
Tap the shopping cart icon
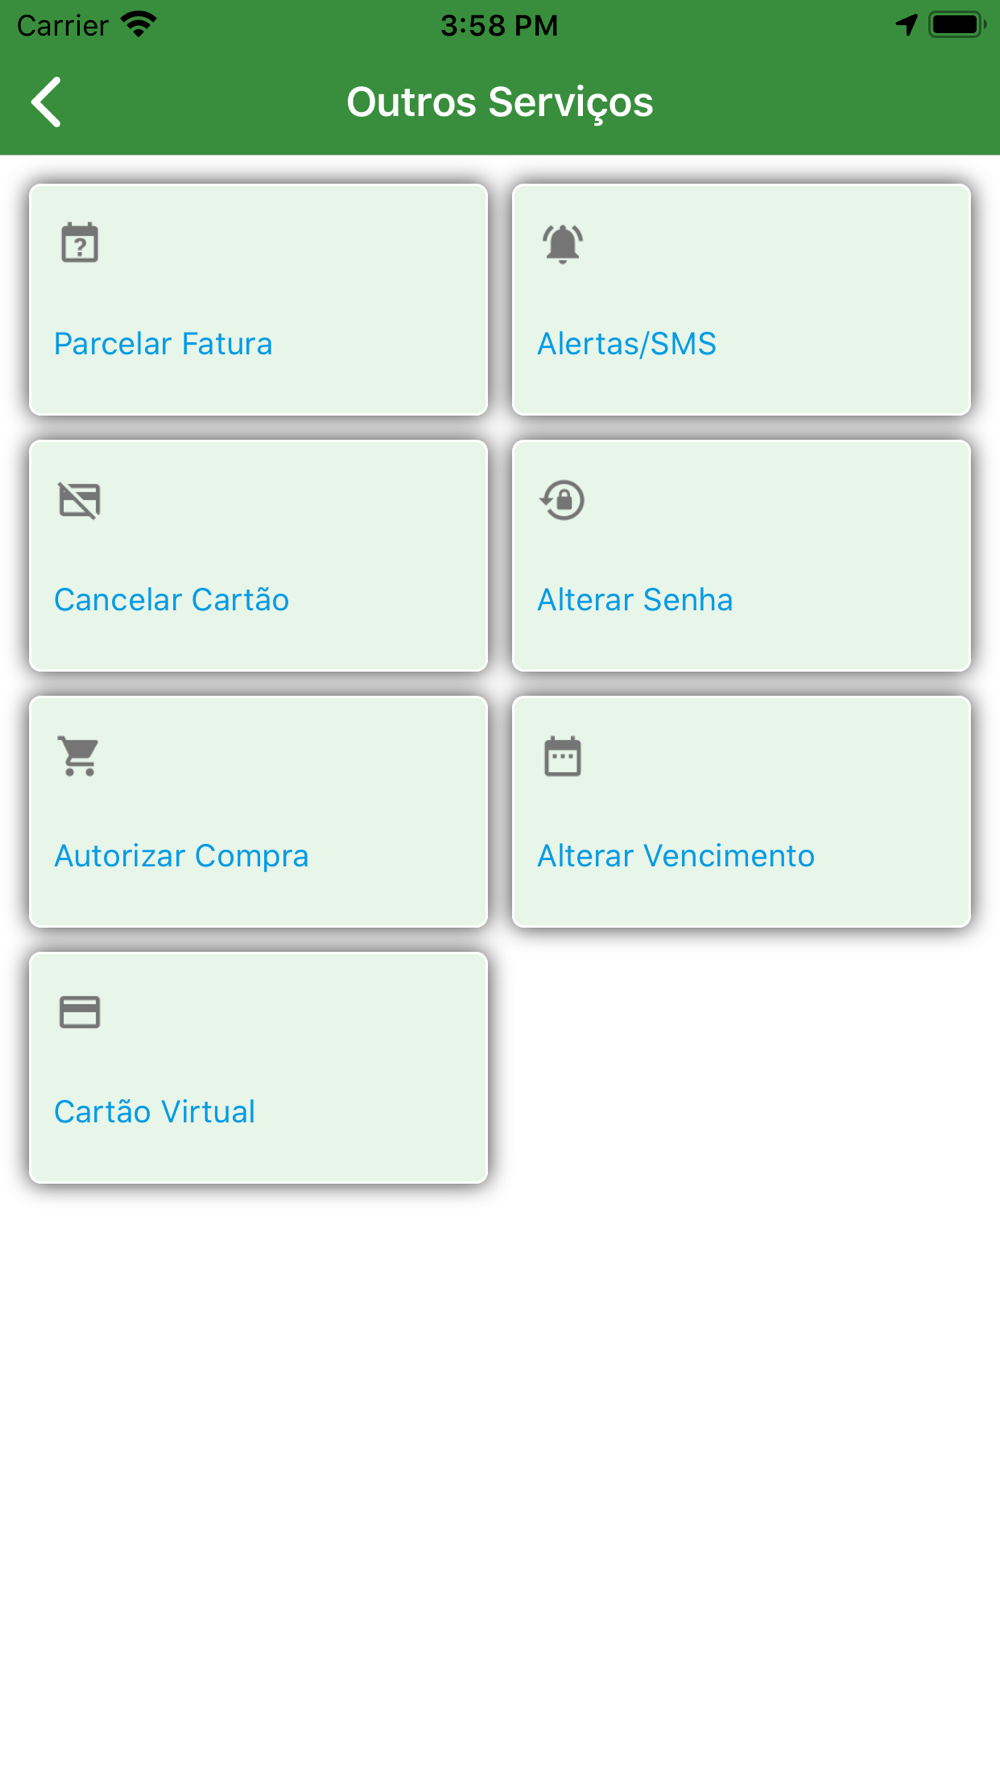(80, 756)
